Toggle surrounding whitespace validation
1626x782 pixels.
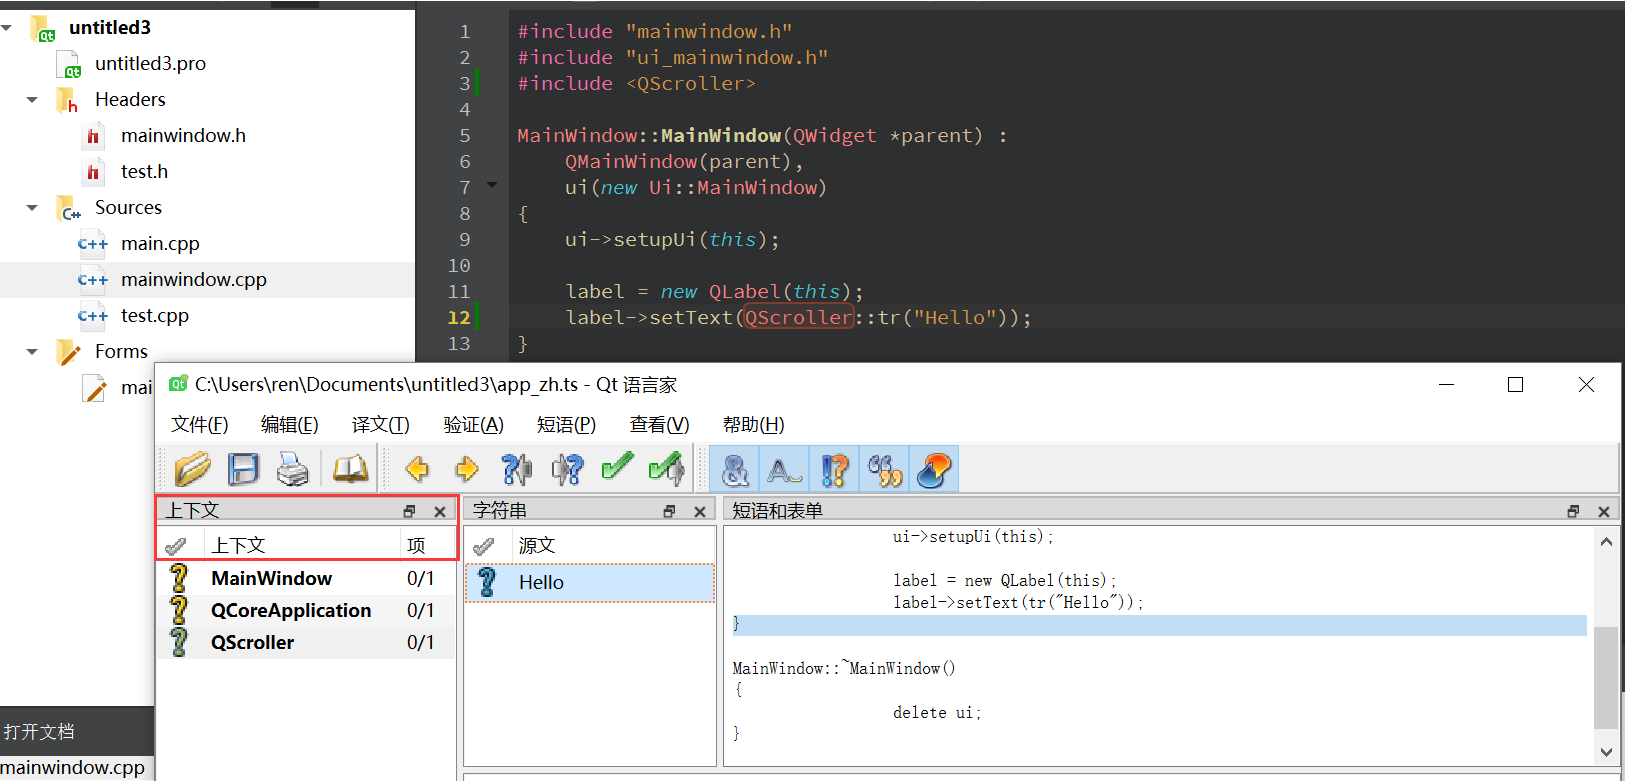[785, 469]
